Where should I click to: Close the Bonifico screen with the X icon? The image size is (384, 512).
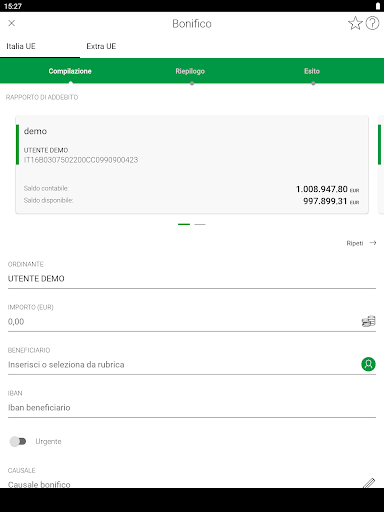click(12, 23)
